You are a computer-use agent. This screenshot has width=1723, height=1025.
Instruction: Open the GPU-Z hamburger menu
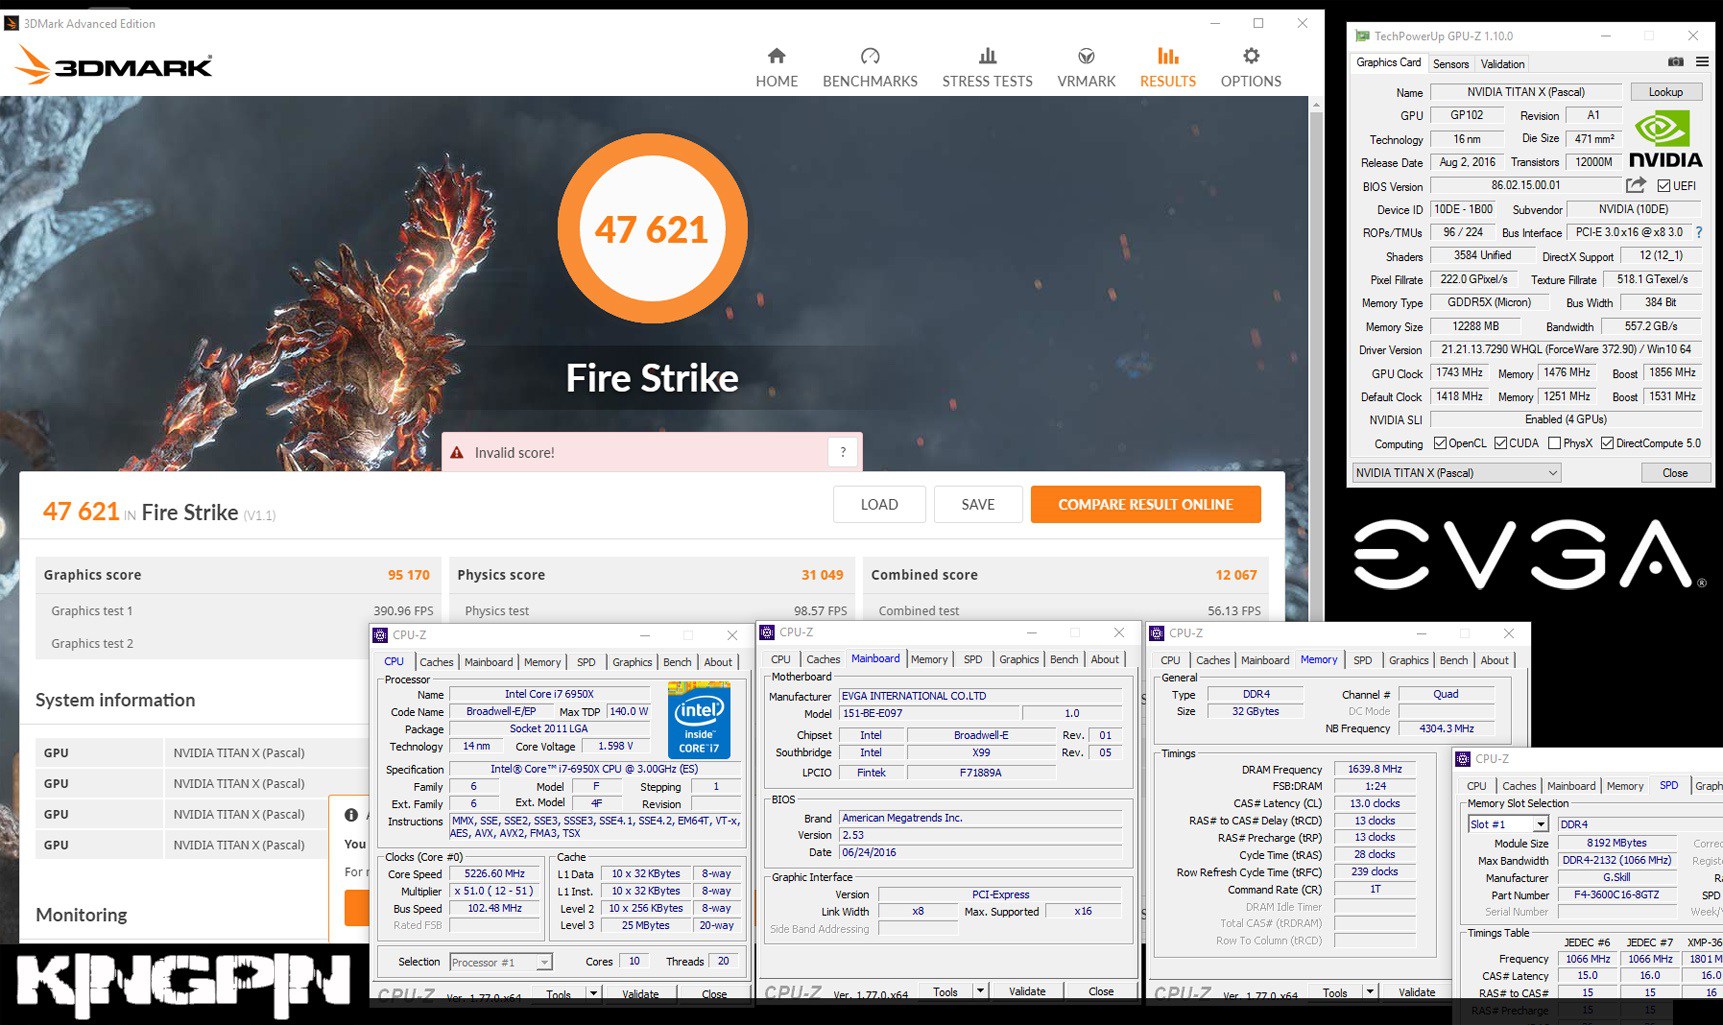click(1702, 62)
